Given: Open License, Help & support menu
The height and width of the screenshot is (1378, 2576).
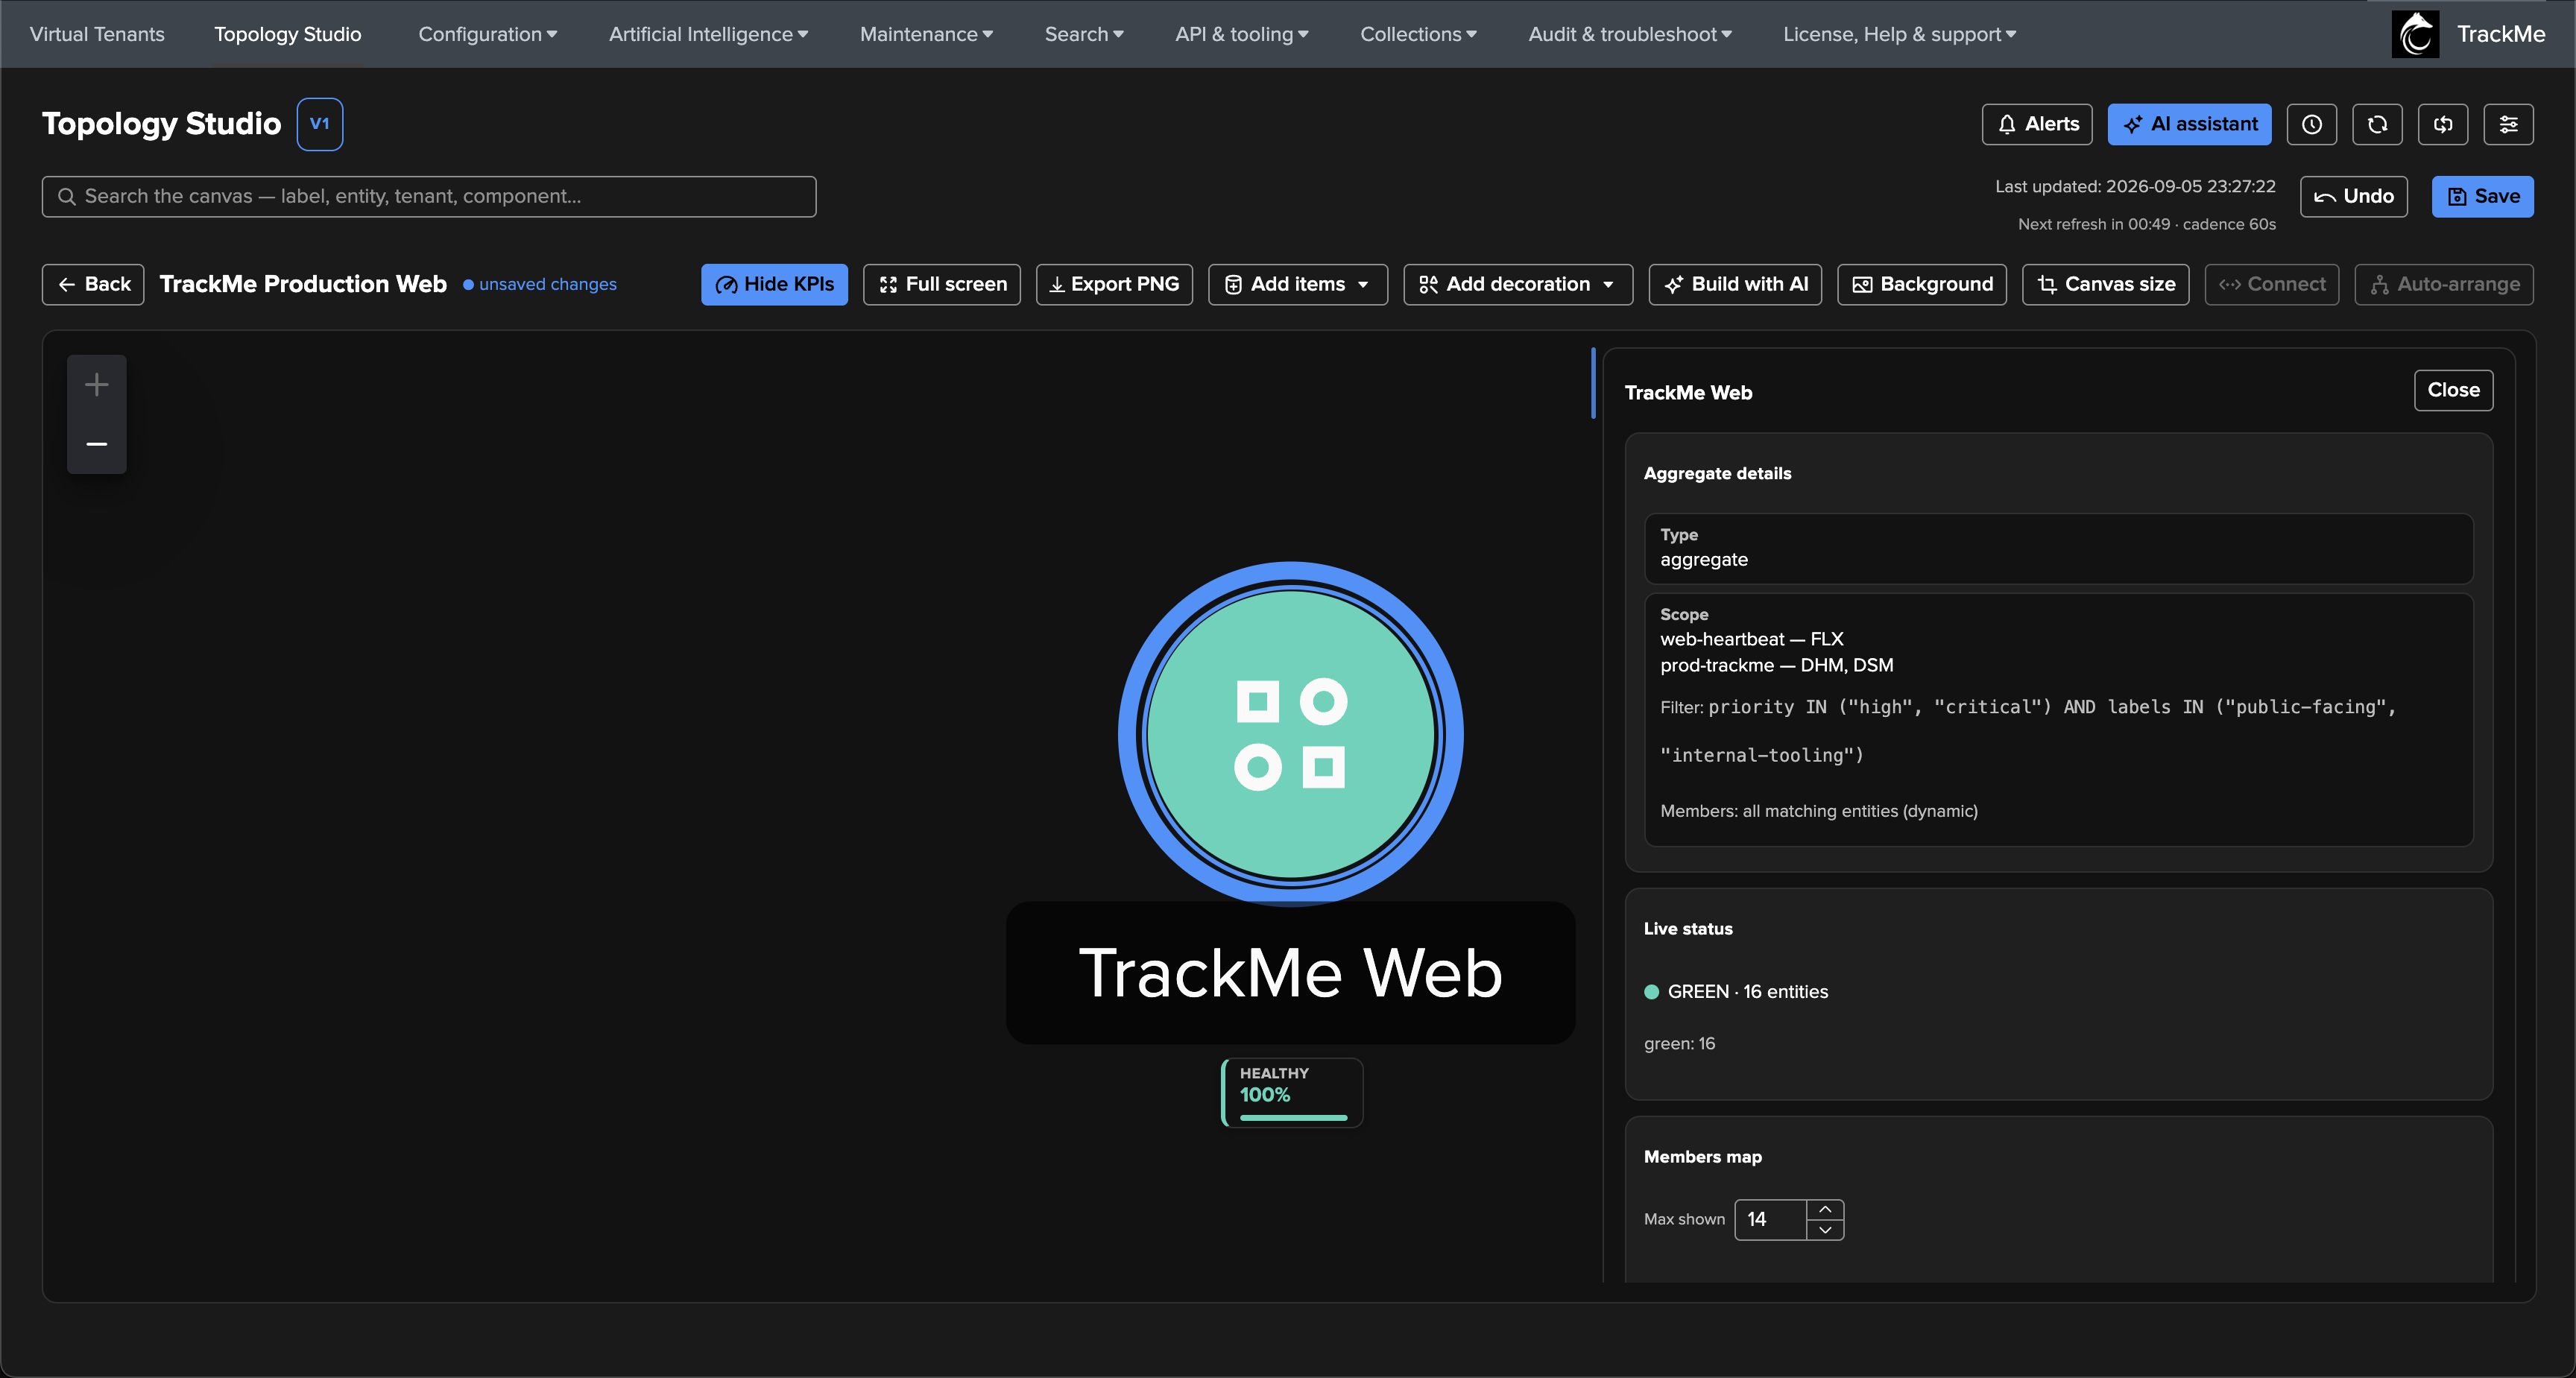Looking at the screenshot, I should (x=1899, y=34).
